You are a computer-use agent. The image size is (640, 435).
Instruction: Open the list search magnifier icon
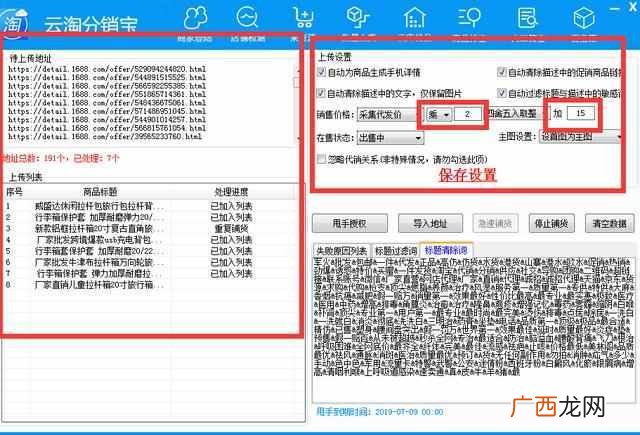[469, 18]
